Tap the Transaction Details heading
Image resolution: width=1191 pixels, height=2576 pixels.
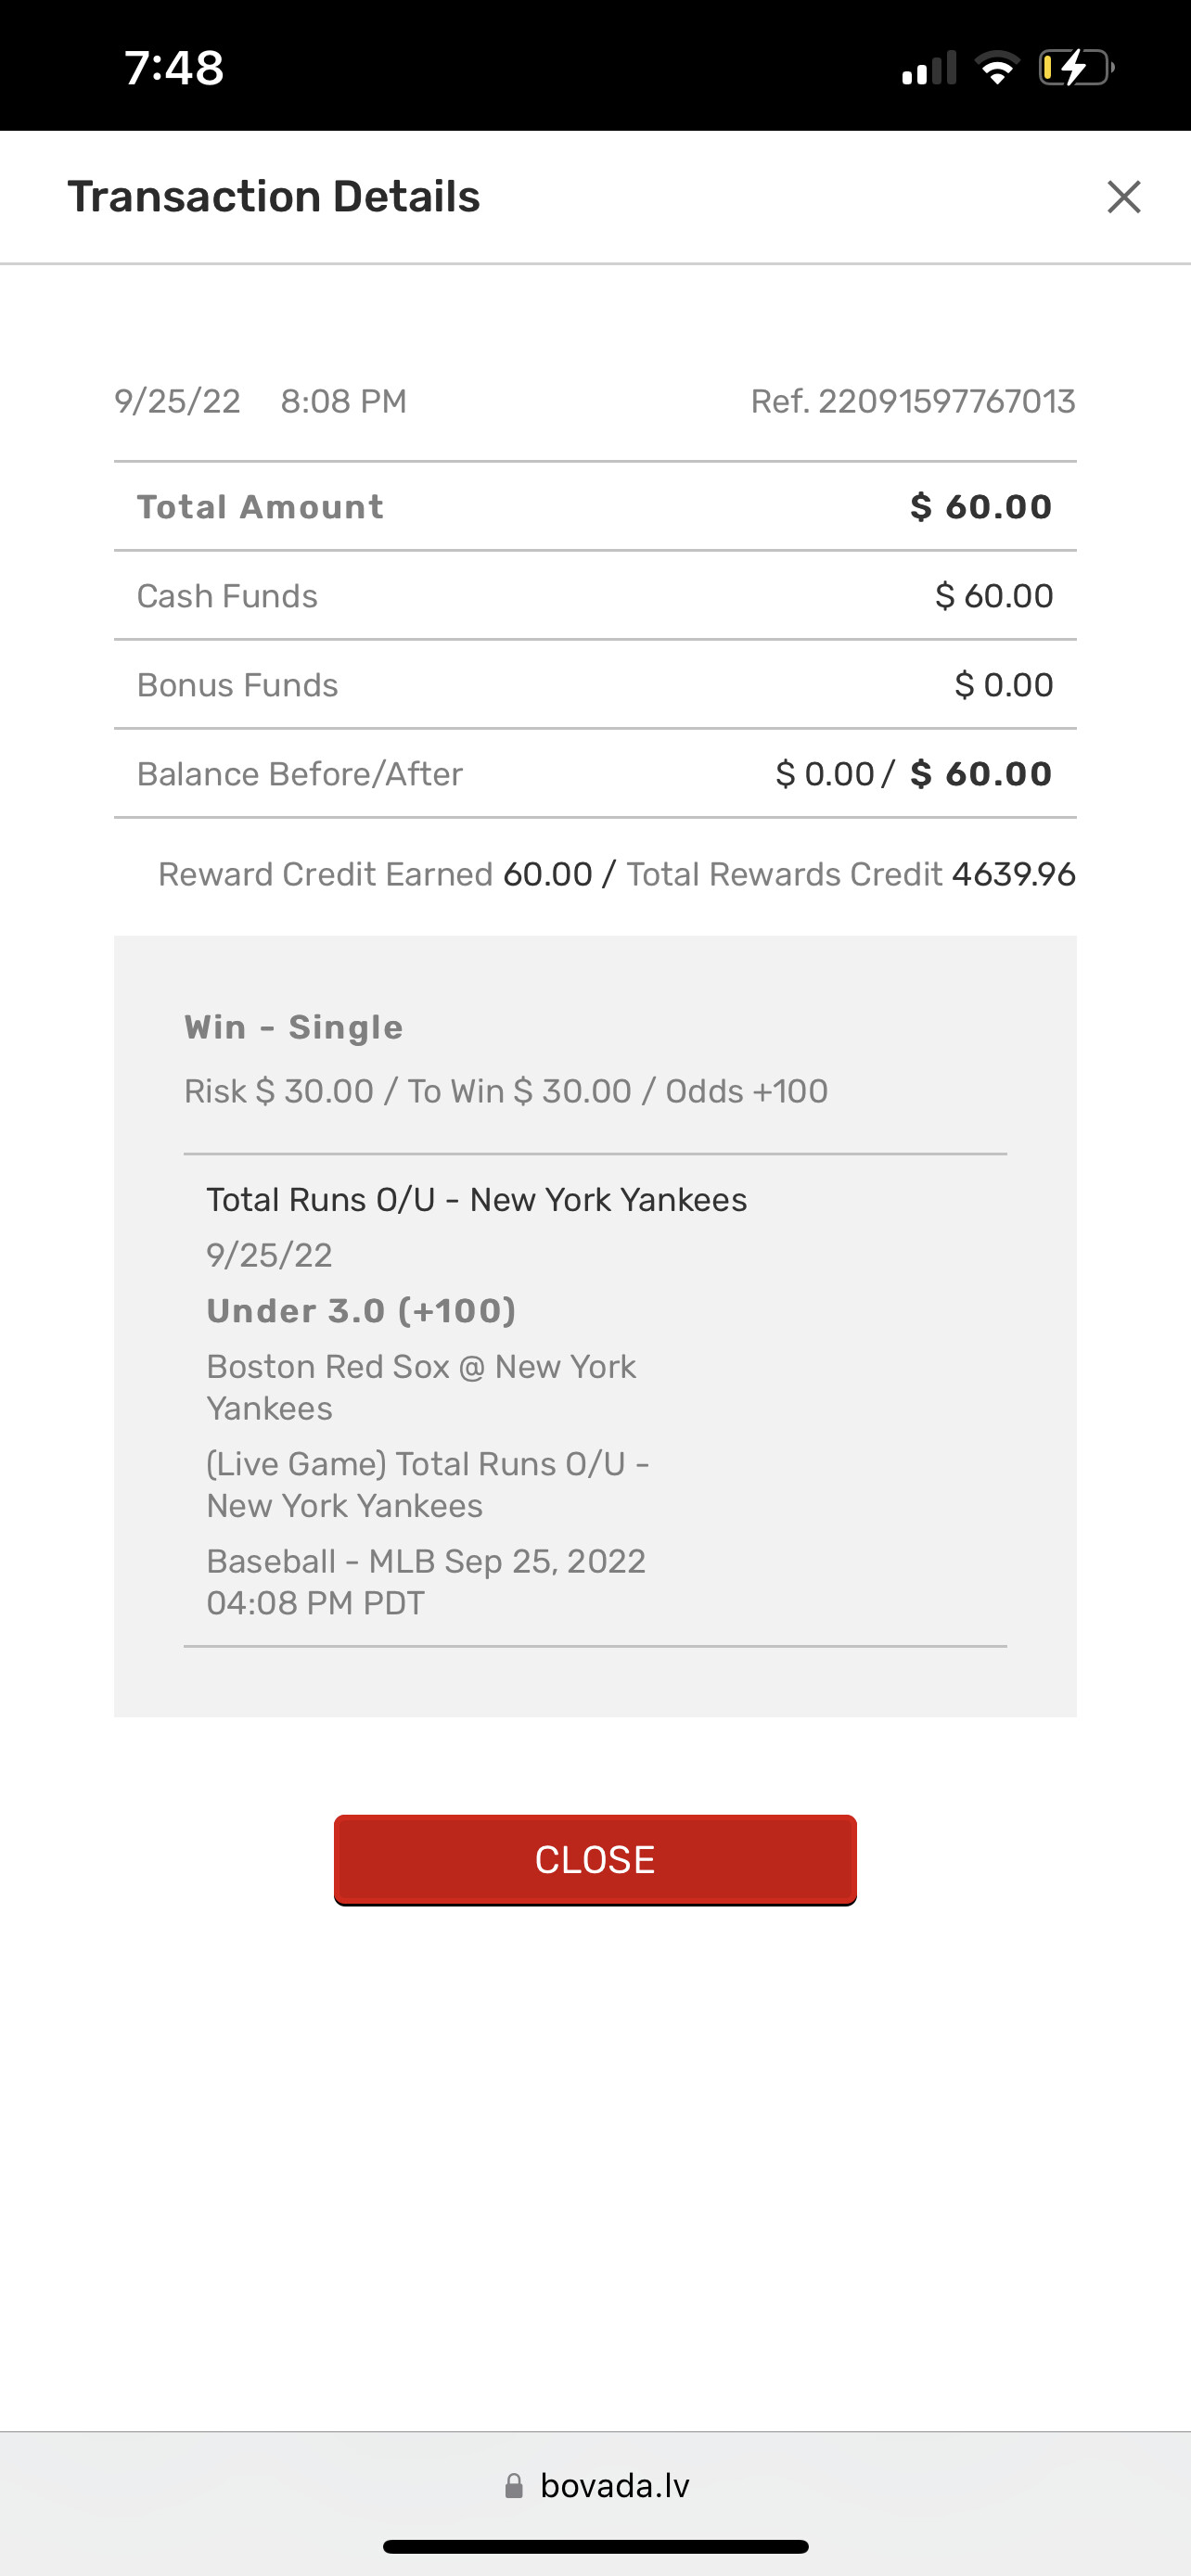pyautogui.click(x=273, y=197)
